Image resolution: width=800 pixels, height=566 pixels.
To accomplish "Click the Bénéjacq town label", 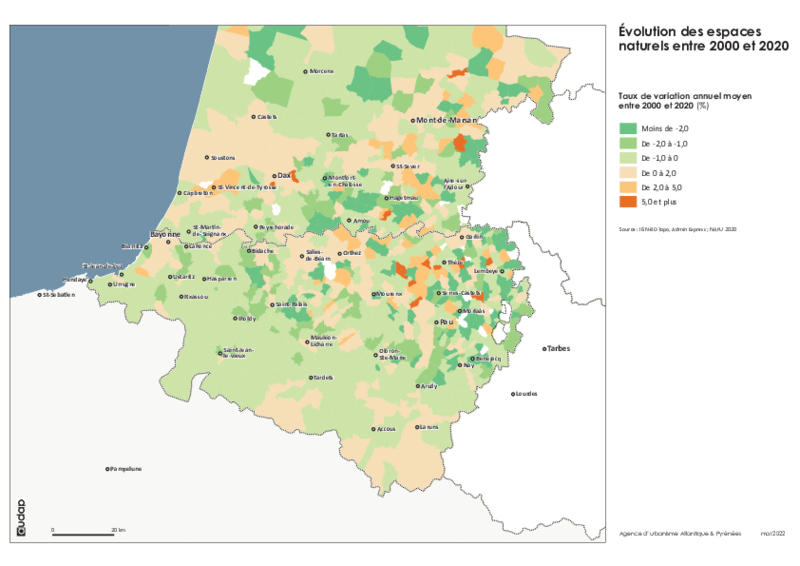I will coord(488,359).
